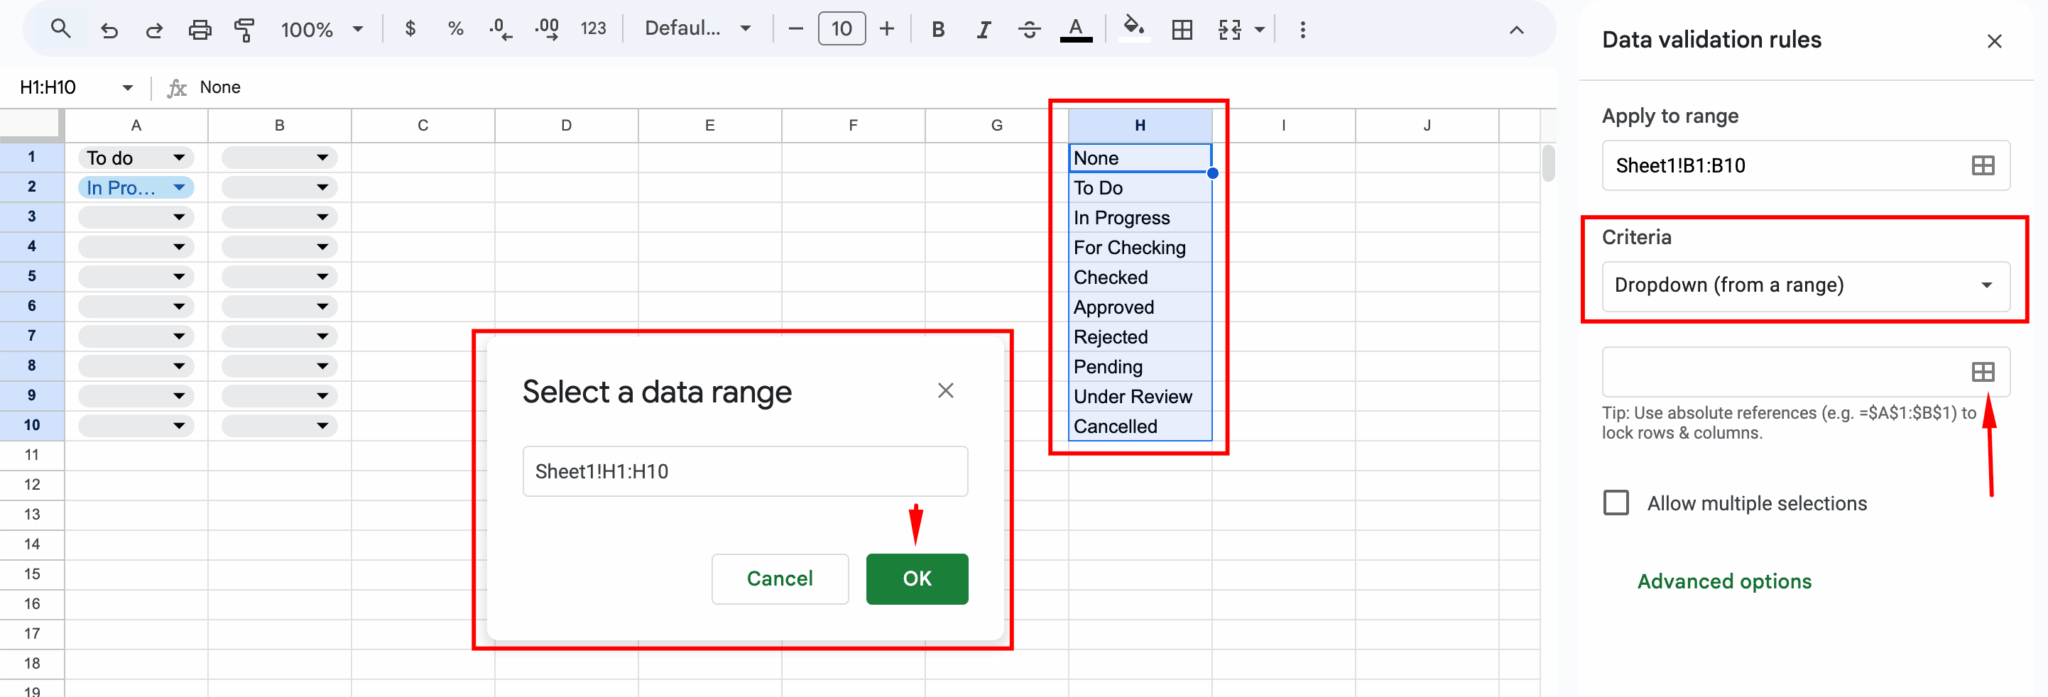Screen dimensions: 2048x697
Task: Open the zoom 100% dropdown
Action: click(x=322, y=30)
